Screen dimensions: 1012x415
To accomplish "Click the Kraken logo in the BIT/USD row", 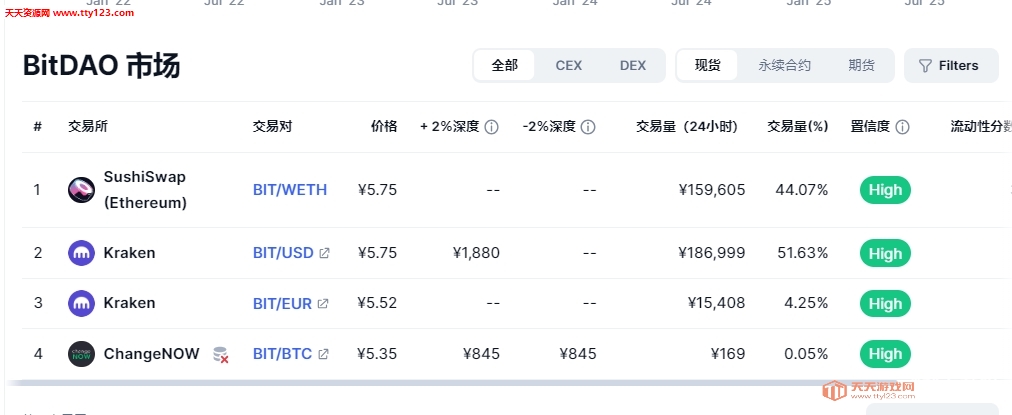I will point(81,252).
